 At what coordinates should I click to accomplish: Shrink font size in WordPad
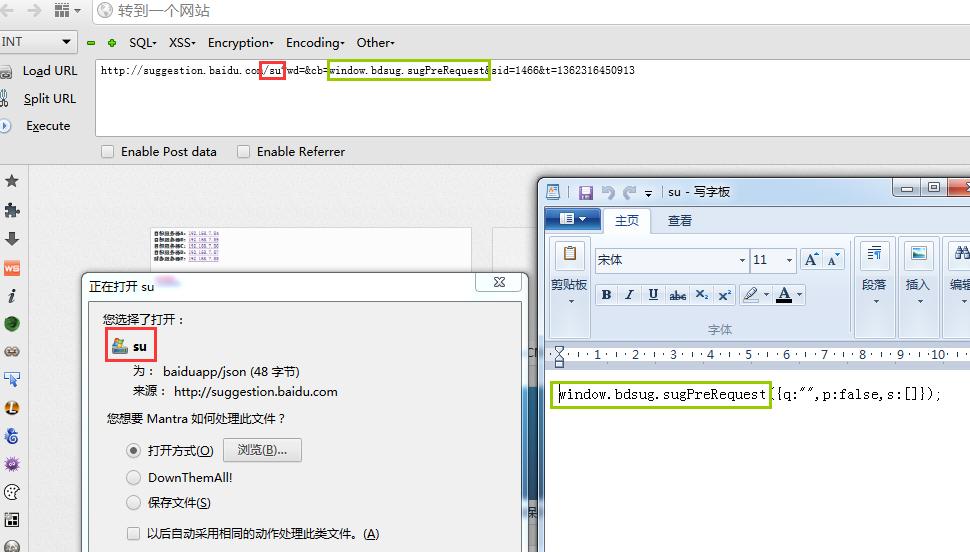click(x=833, y=260)
